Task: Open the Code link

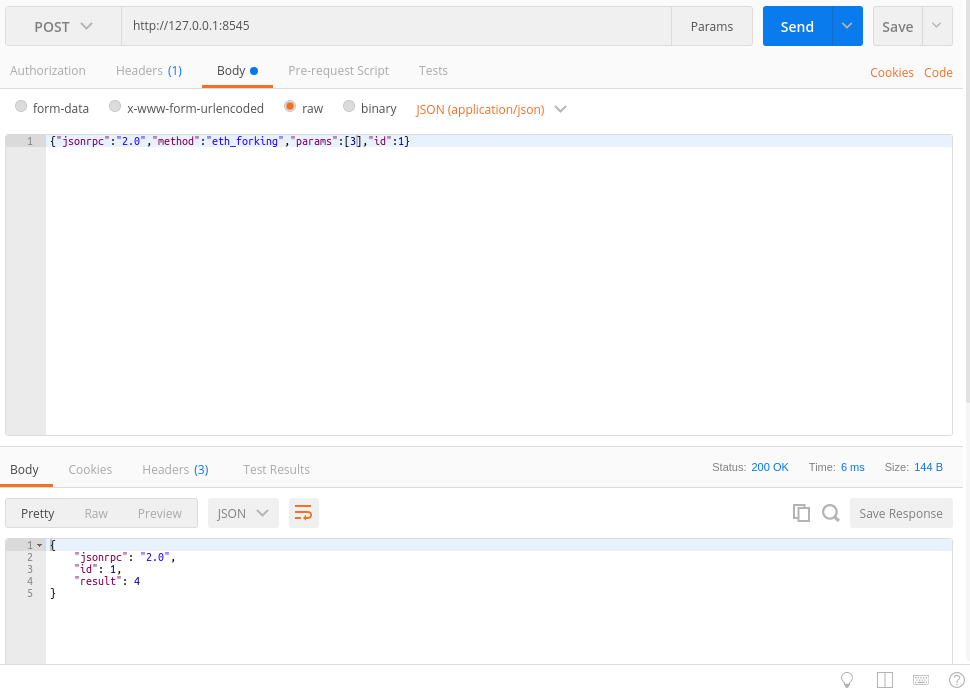Action: (938, 72)
